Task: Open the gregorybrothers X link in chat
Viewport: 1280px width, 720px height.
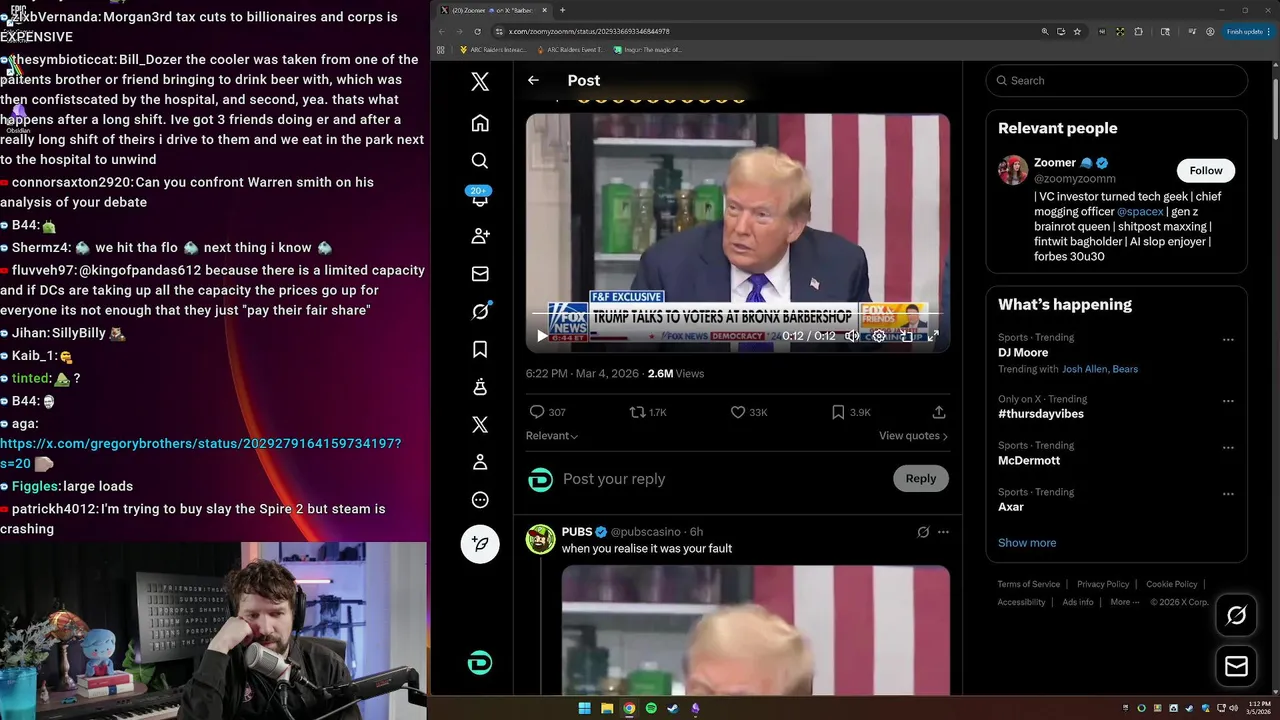Action: 200,453
